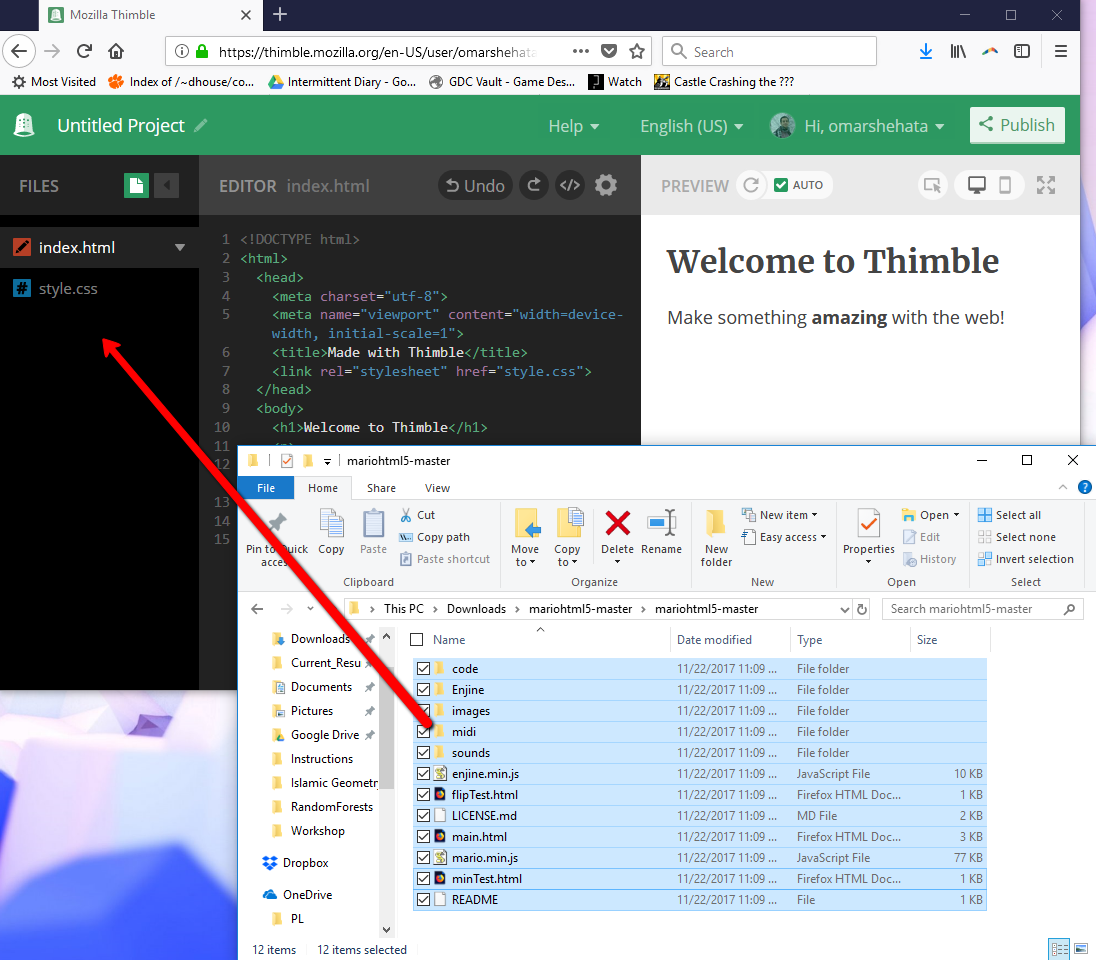The image size is (1096, 960).
Task: Uncheck the code folder checkbox
Action: click(423, 668)
